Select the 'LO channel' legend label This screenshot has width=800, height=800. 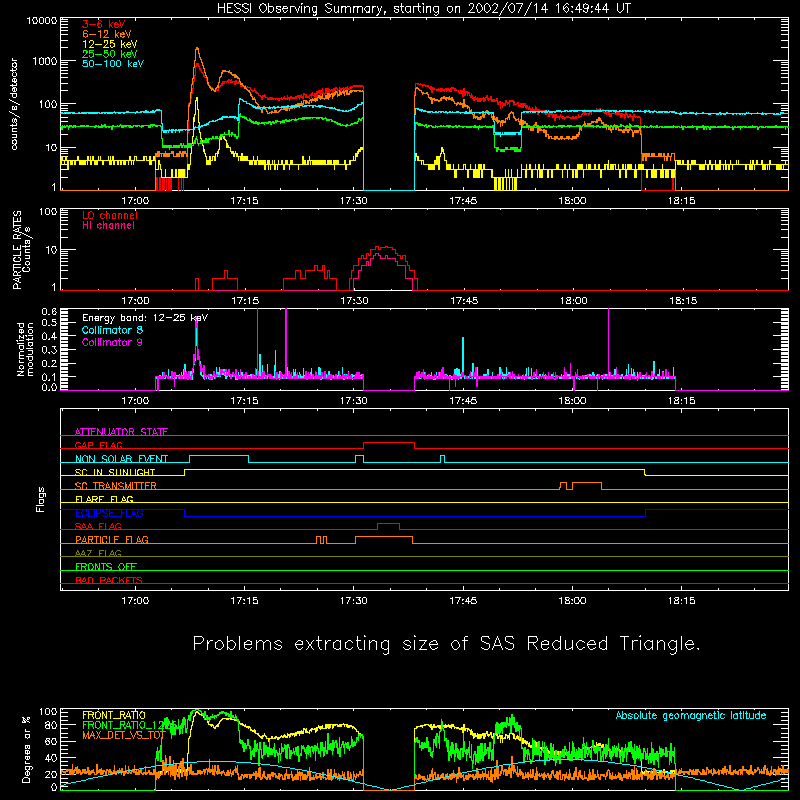[110, 215]
